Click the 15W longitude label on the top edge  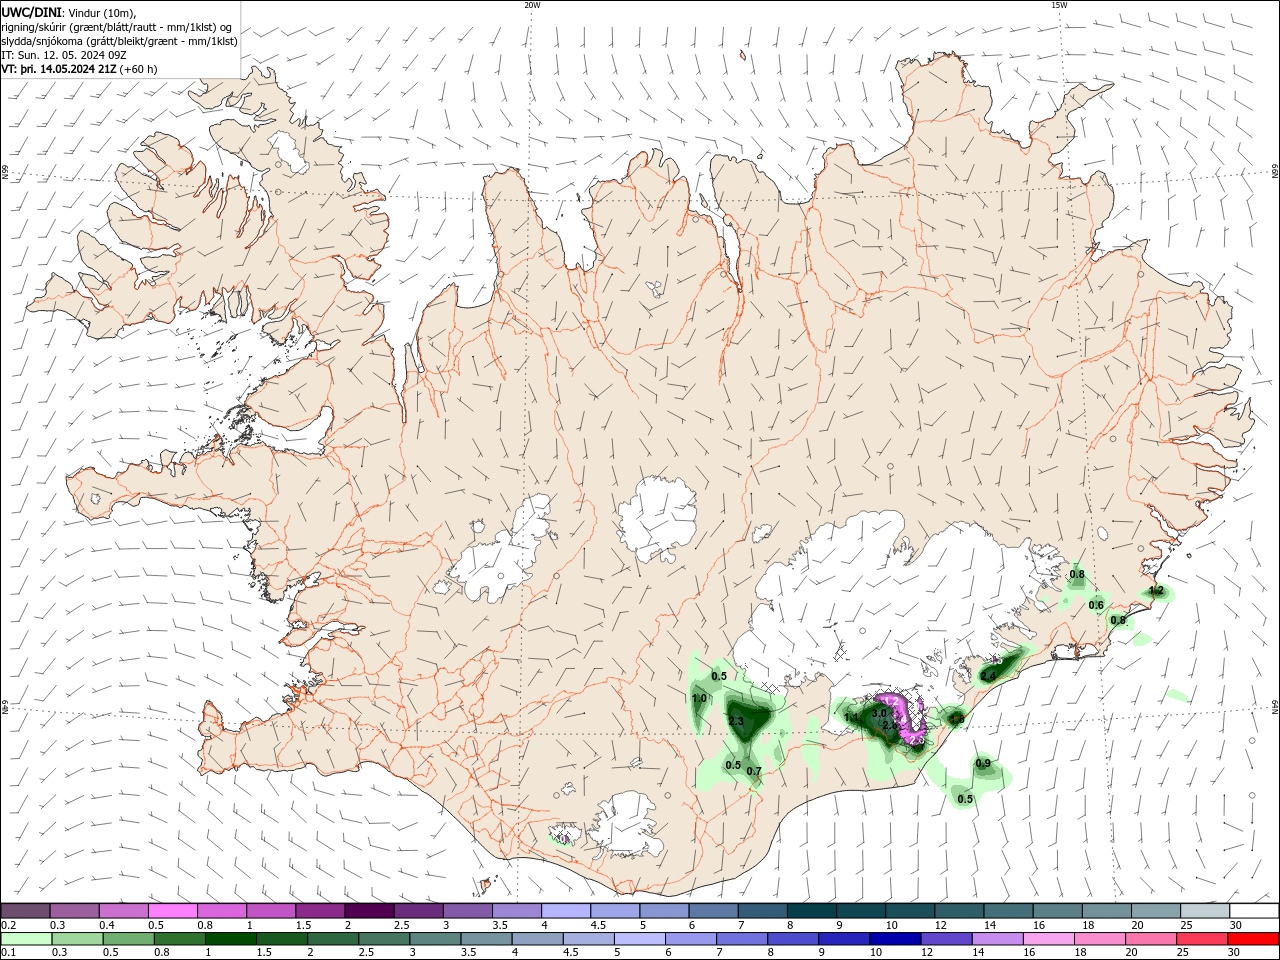[1059, 5]
